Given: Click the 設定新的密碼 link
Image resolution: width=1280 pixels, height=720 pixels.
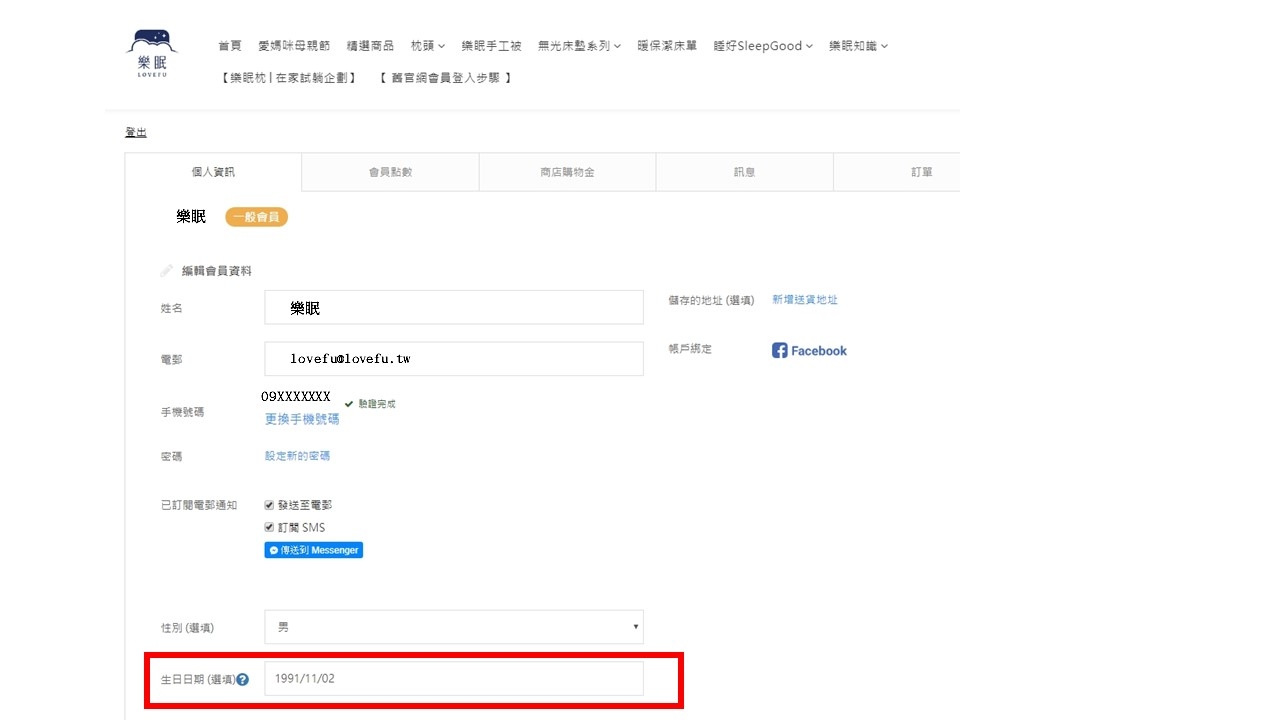Looking at the screenshot, I should point(297,456).
